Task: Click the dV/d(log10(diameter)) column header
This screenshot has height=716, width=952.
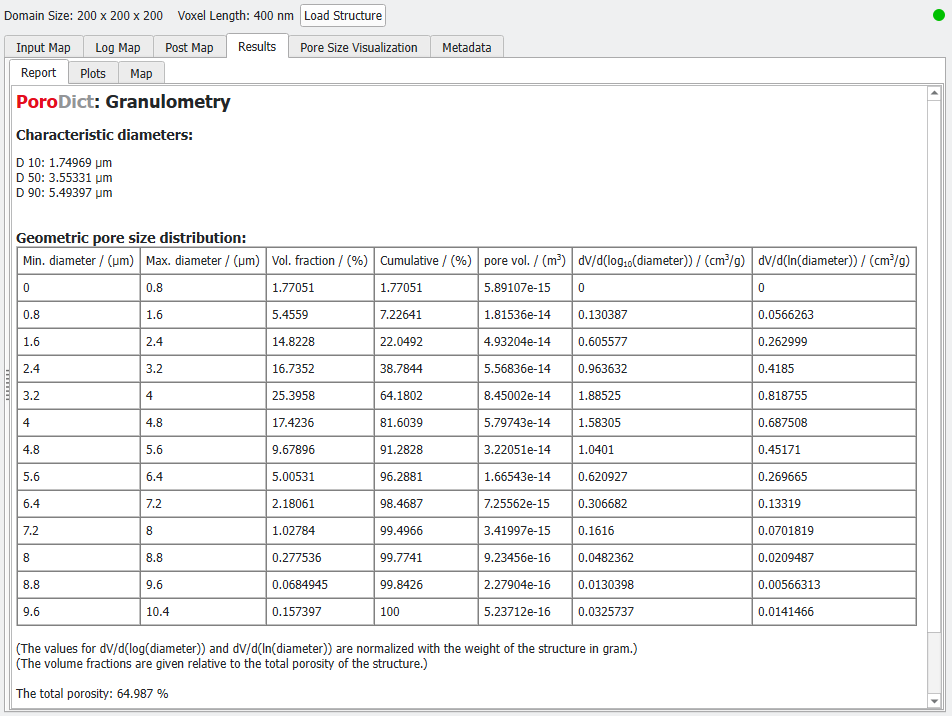Action: [662, 261]
